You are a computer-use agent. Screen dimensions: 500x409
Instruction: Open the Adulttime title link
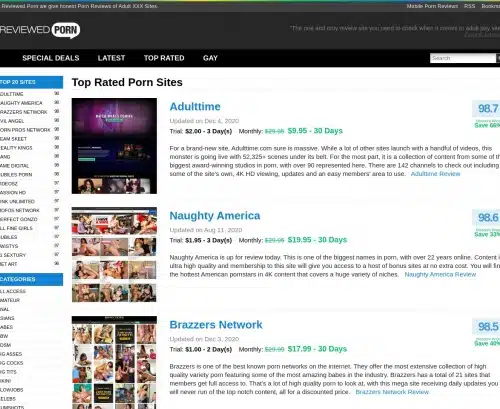(x=195, y=107)
